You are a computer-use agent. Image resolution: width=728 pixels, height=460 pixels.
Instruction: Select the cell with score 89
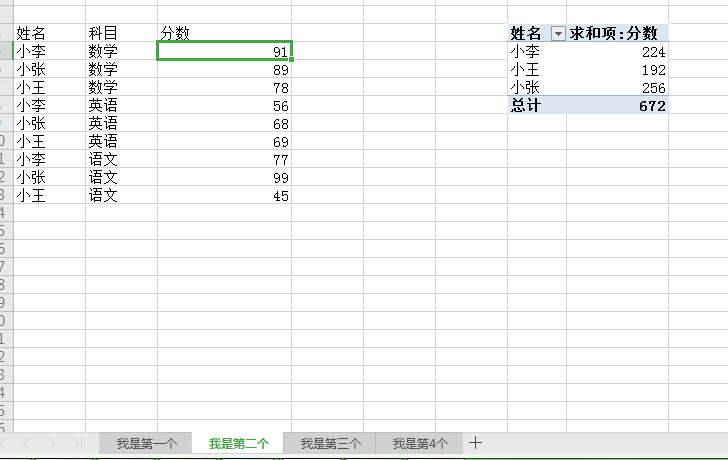point(225,69)
